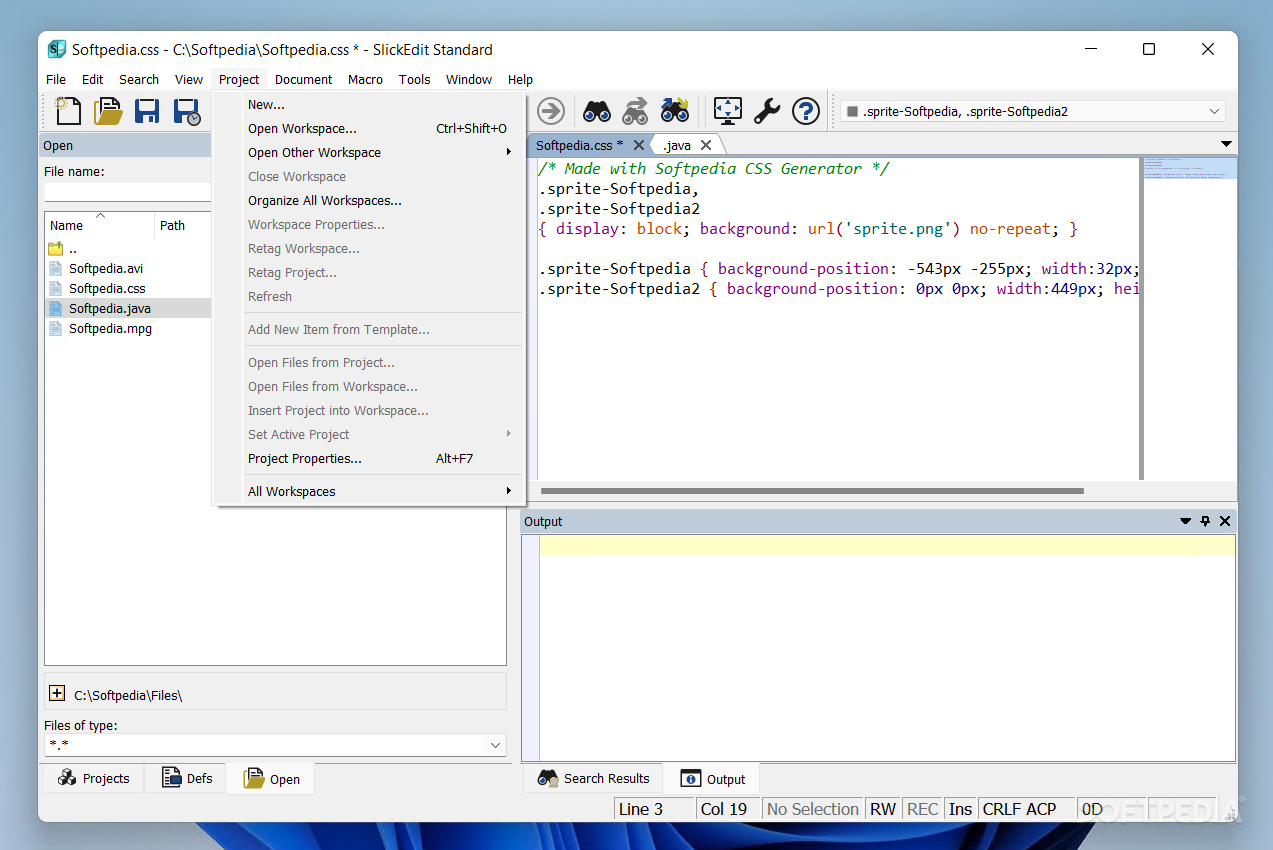The height and width of the screenshot is (850, 1273).
Task: Toggle RW read-write status indicator
Action: click(x=882, y=809)
